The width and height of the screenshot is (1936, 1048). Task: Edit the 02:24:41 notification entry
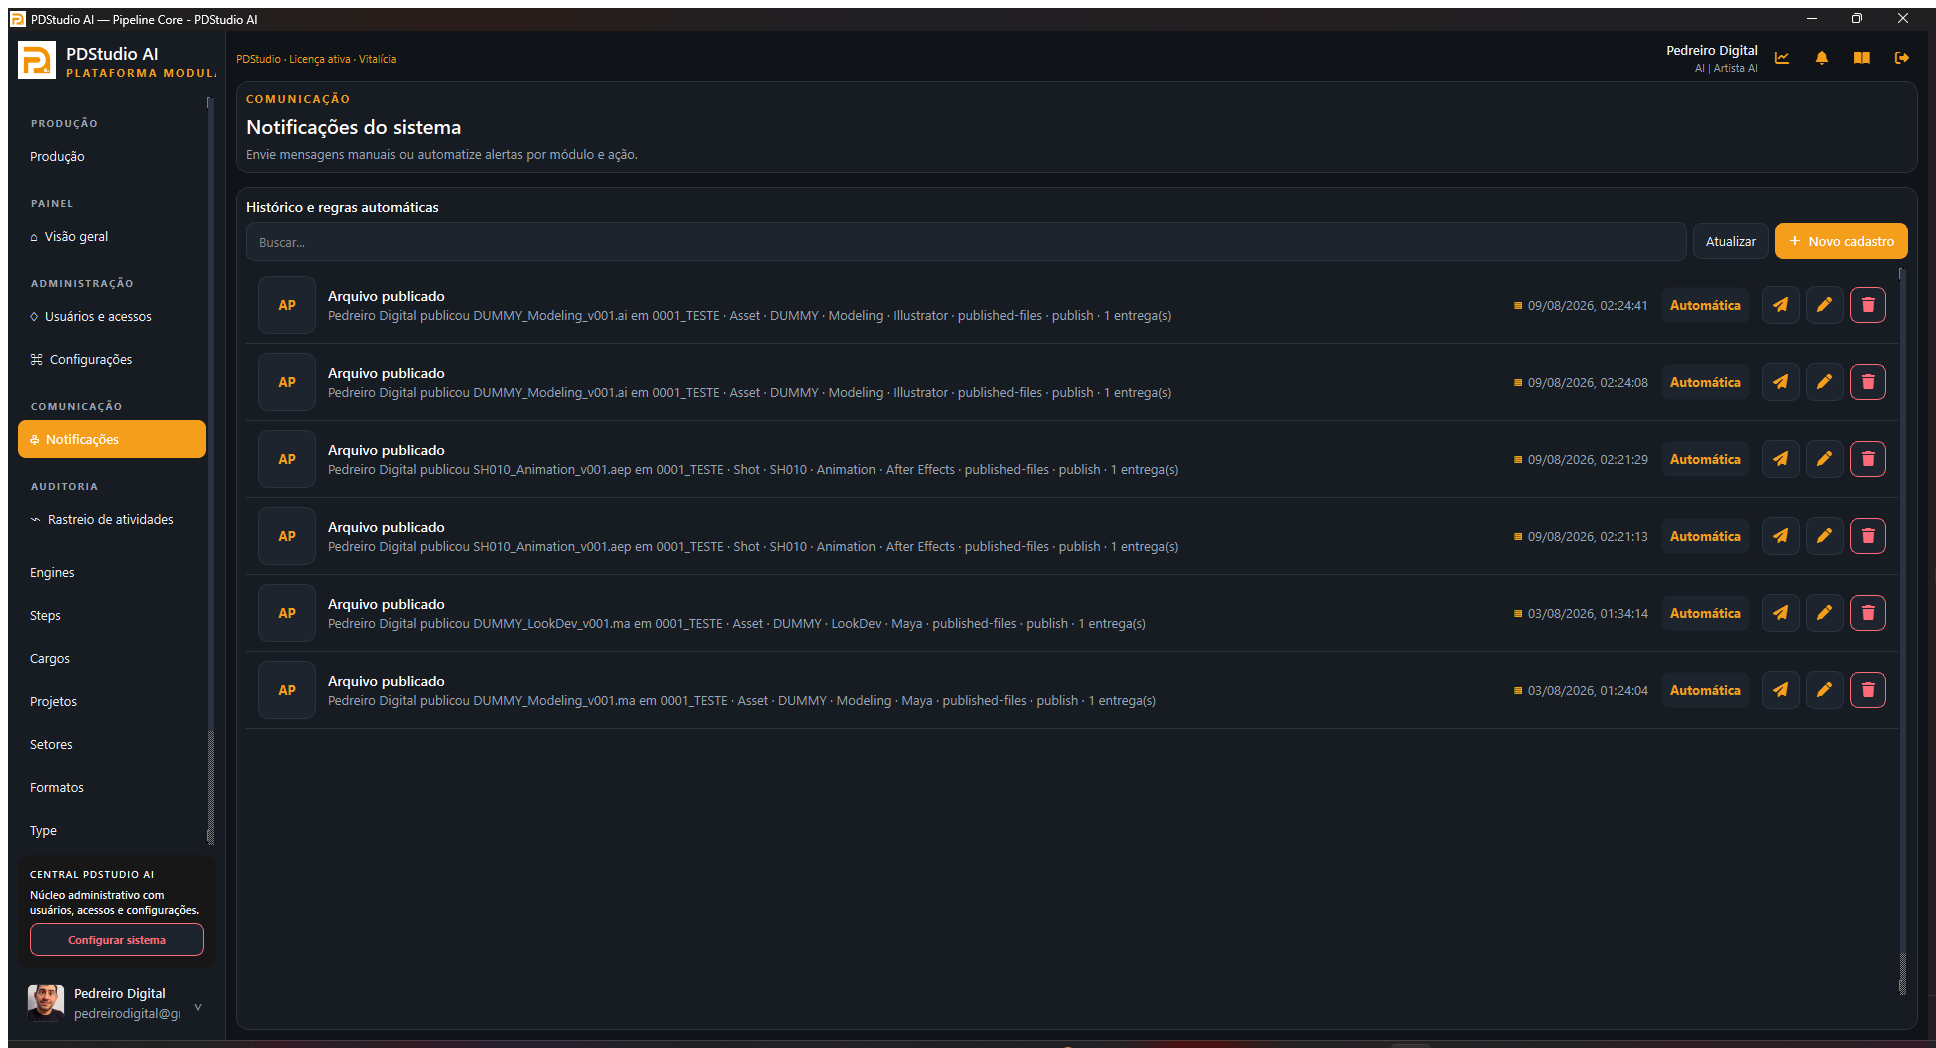1824,305
